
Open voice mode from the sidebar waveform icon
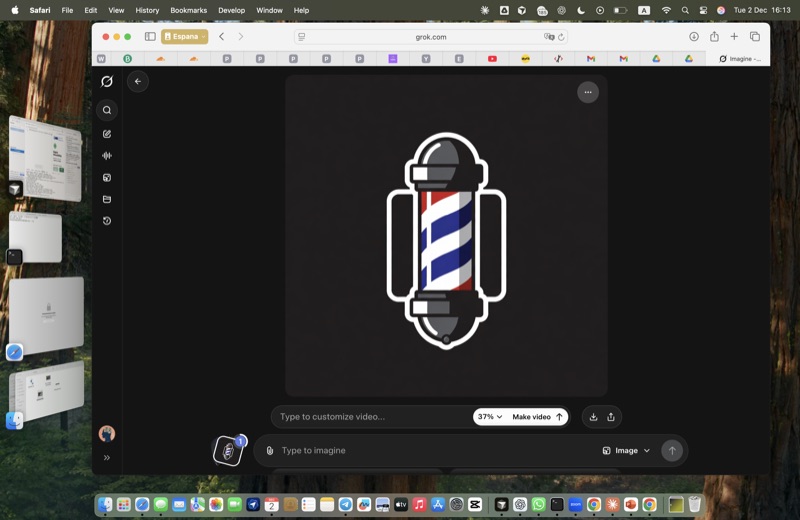pos(107,156)
